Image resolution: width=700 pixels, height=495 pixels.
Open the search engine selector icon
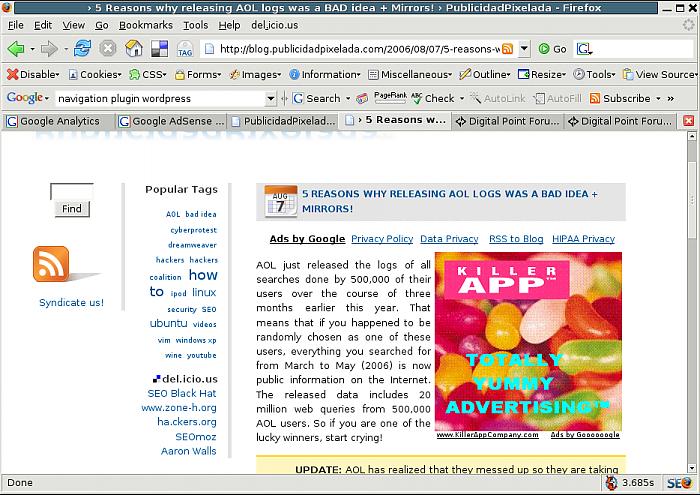584,49
